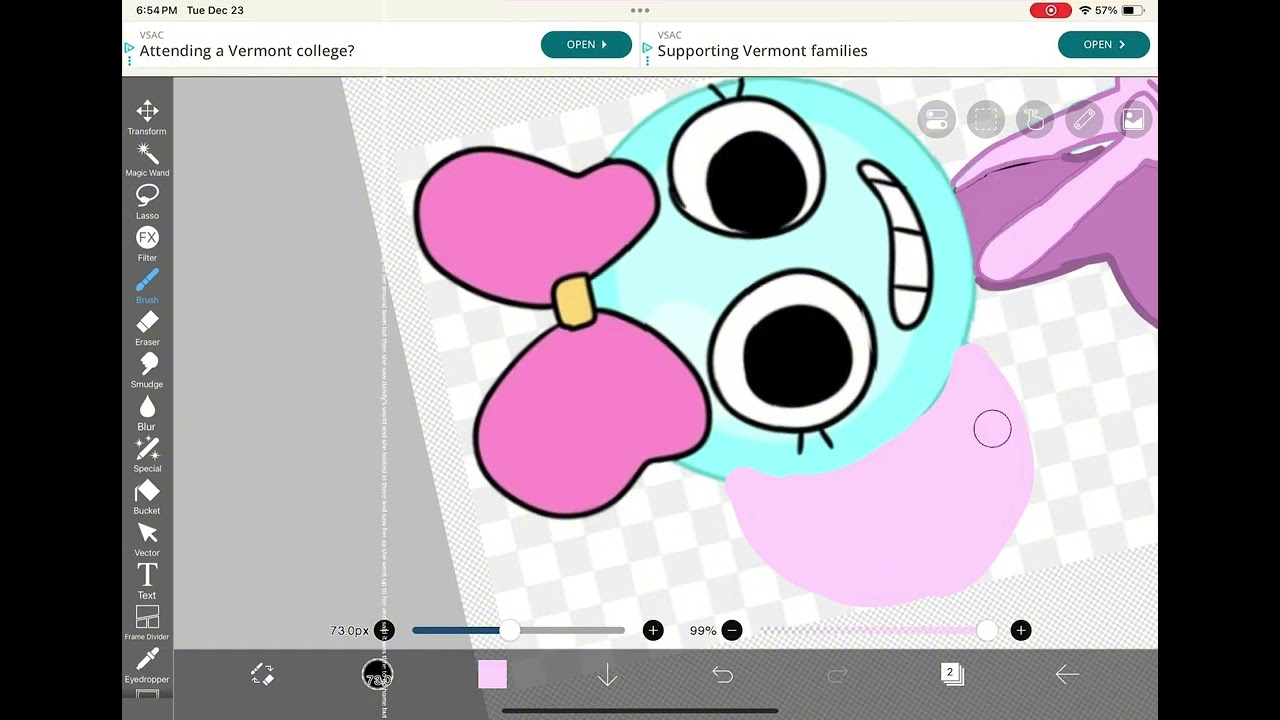
Task: Decrease brush thickness with minus button
Action: point(384,630)
